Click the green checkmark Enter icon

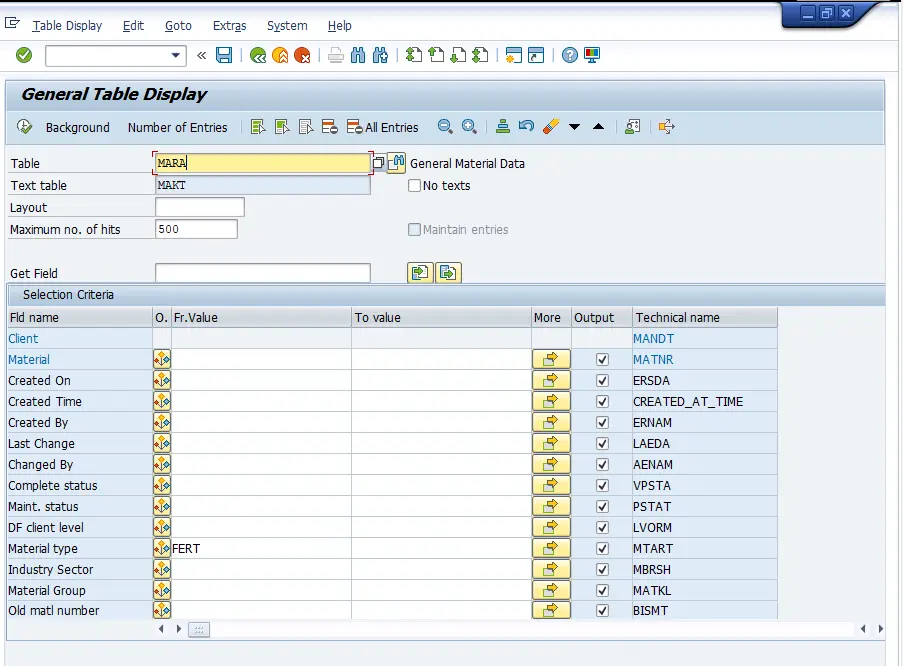click(24, 55)
